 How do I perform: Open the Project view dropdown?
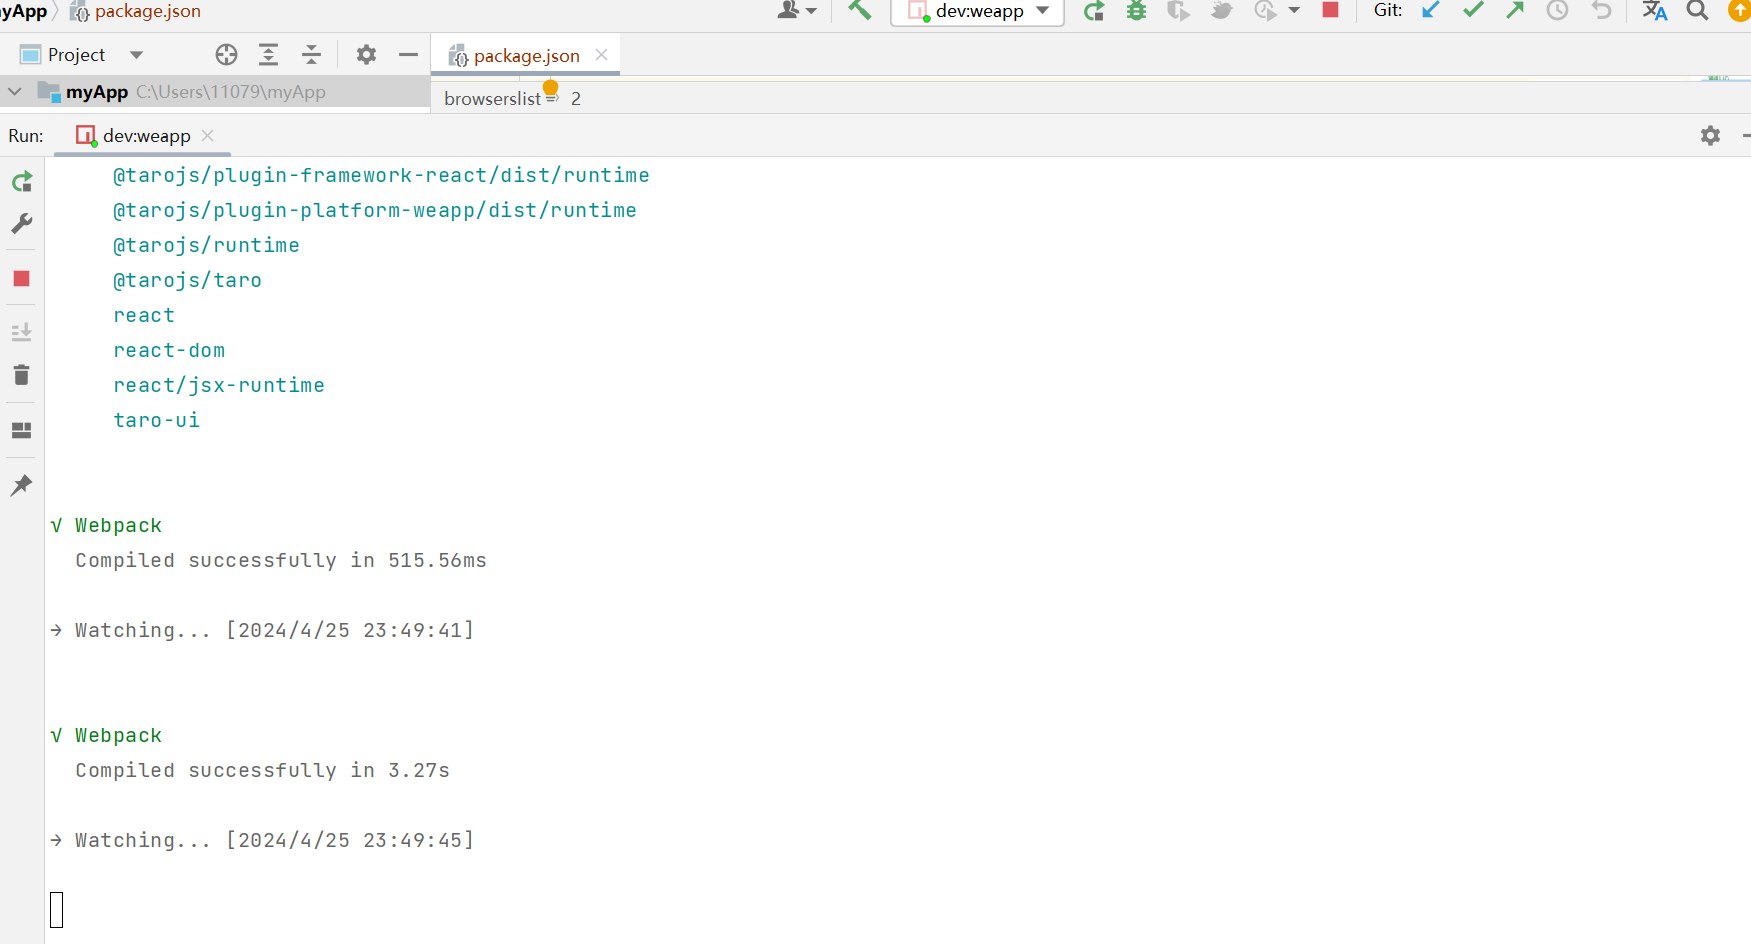(136, 55)
